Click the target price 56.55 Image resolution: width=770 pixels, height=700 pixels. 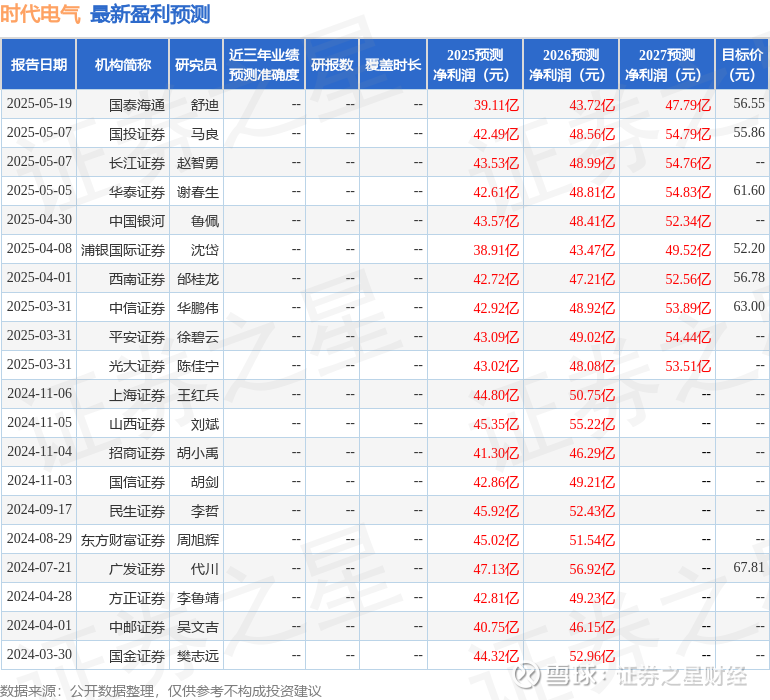[749, 104]
